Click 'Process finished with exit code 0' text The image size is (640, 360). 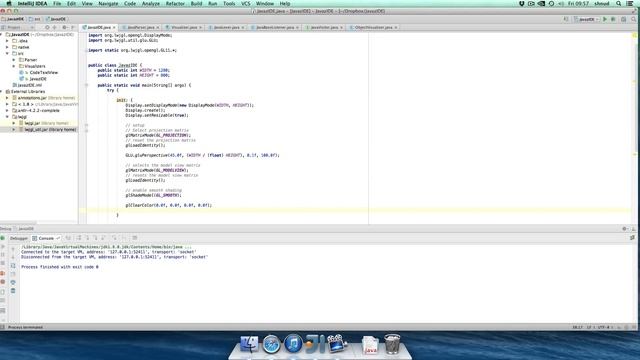pos(60,267)
